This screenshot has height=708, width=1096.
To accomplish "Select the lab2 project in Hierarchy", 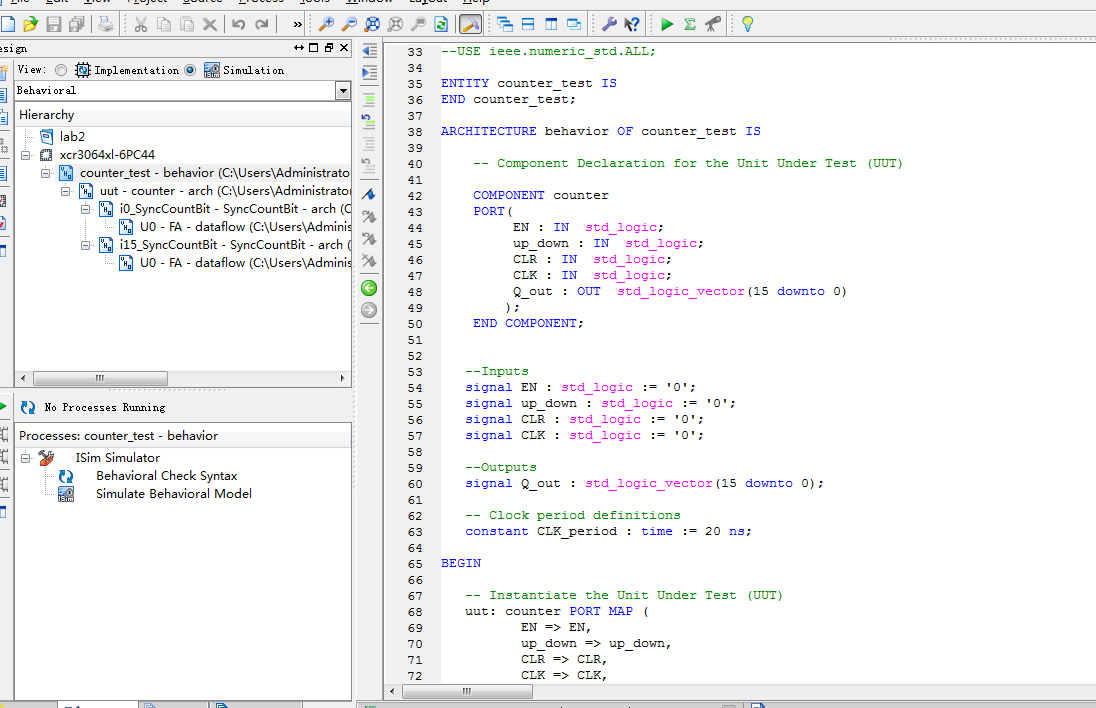I will (72, 137).
